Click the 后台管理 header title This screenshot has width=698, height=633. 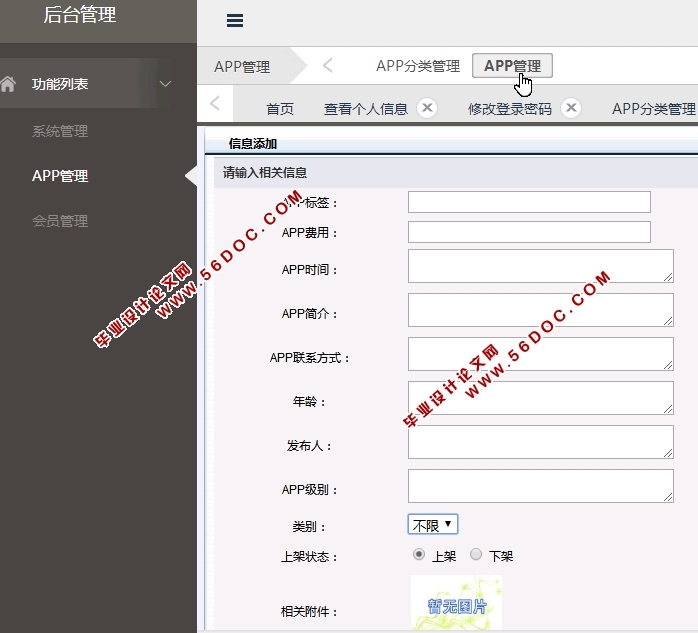pyautogui.click(x=80, y=15)
